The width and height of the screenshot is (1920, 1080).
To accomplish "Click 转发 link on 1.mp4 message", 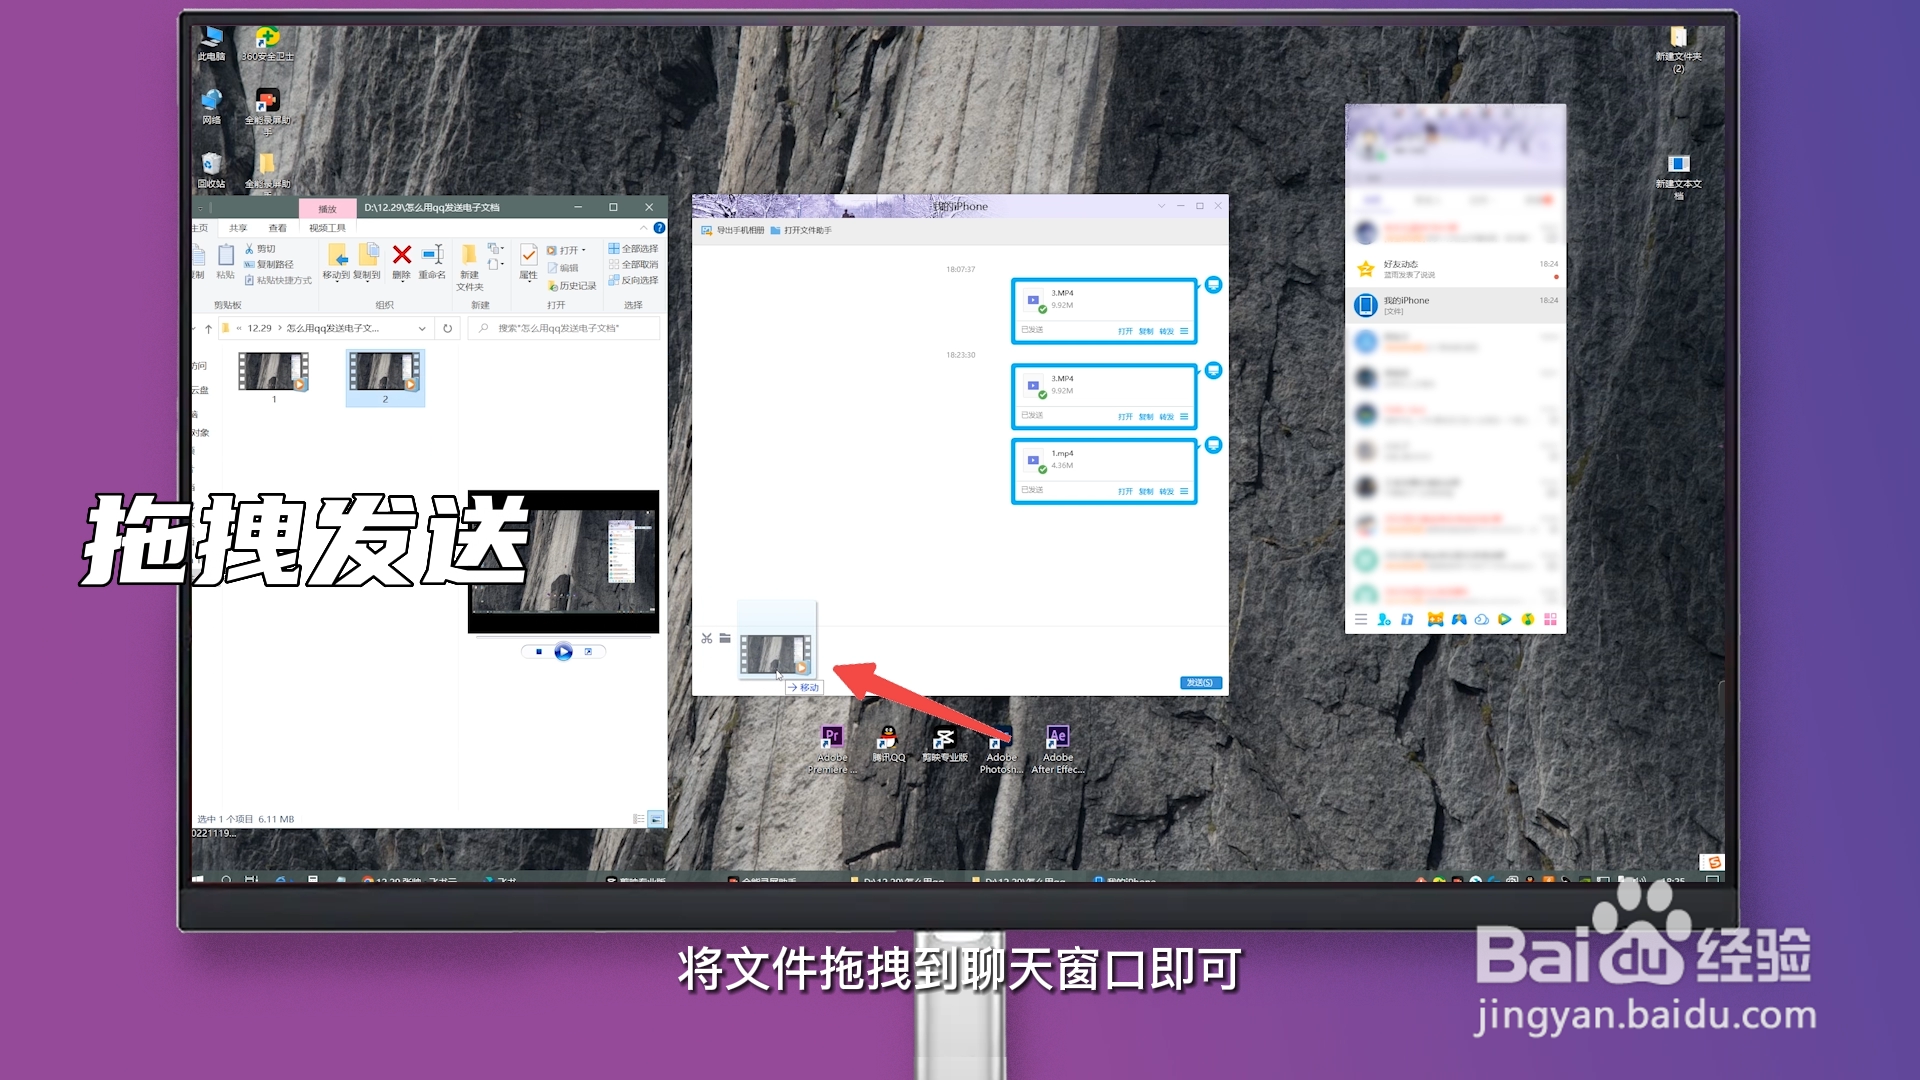I will [x=1166, y=492].
